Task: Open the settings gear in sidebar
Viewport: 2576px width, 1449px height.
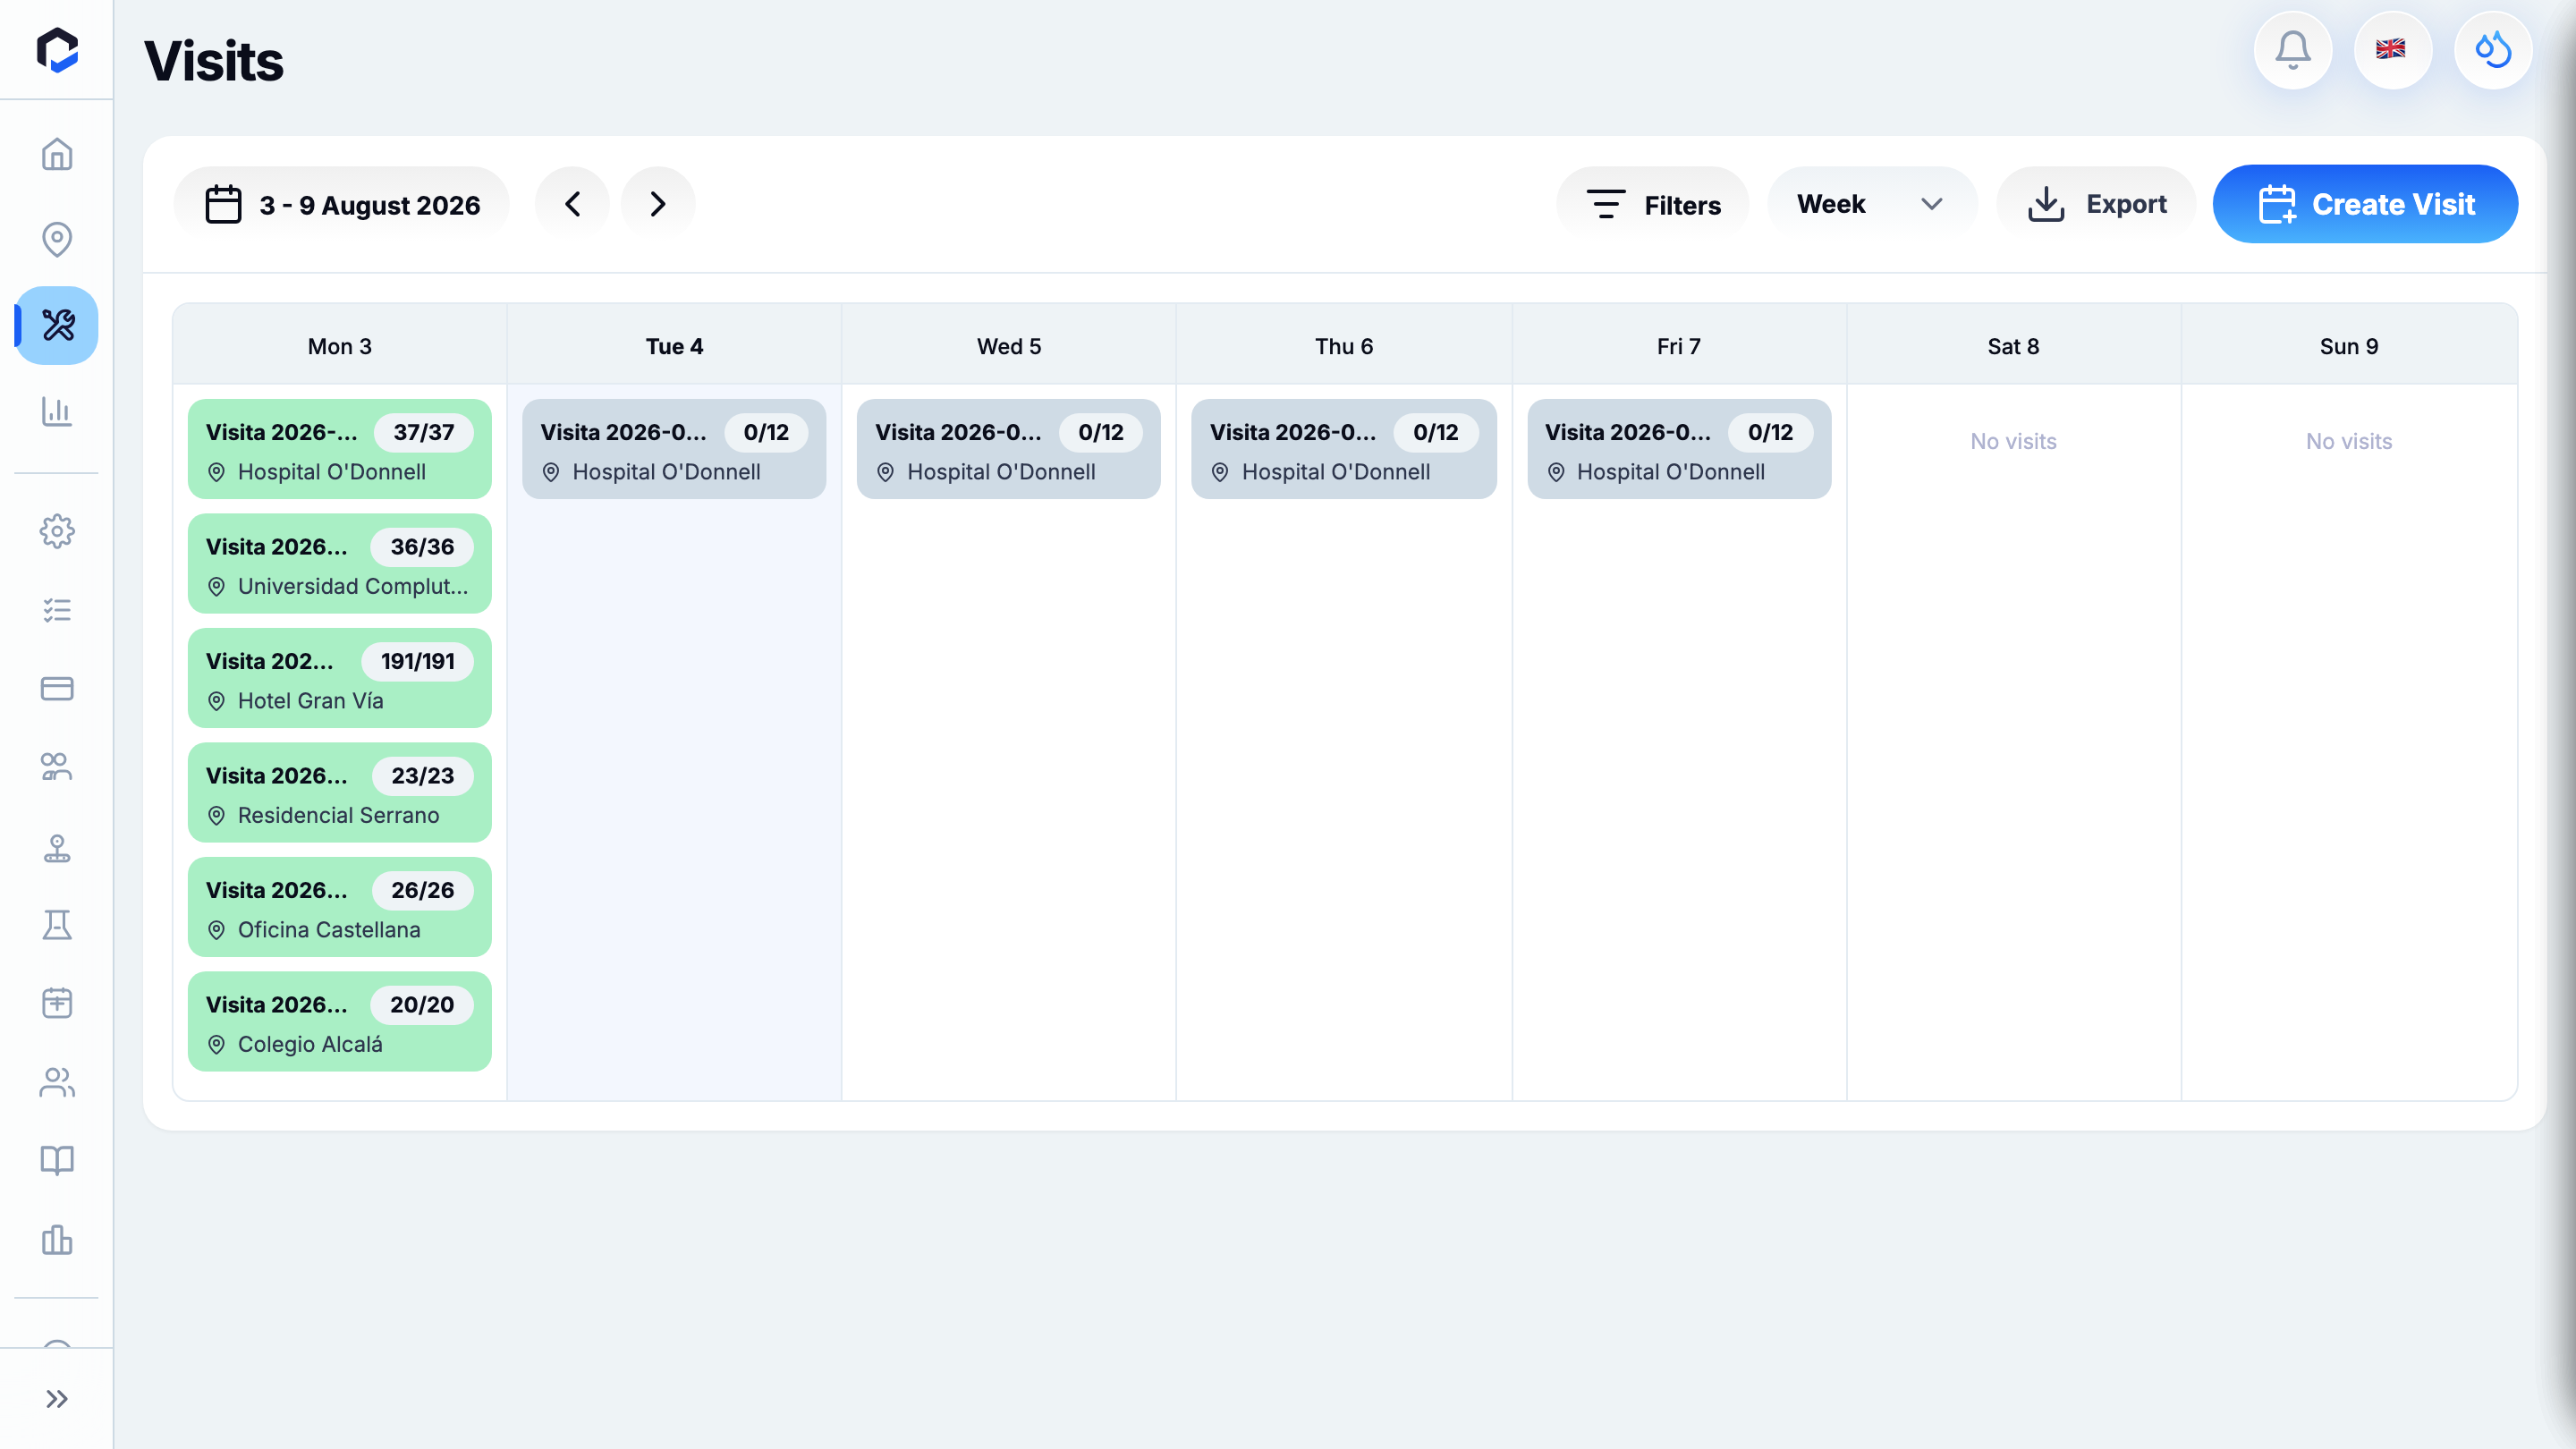Action: pos(57,531)
